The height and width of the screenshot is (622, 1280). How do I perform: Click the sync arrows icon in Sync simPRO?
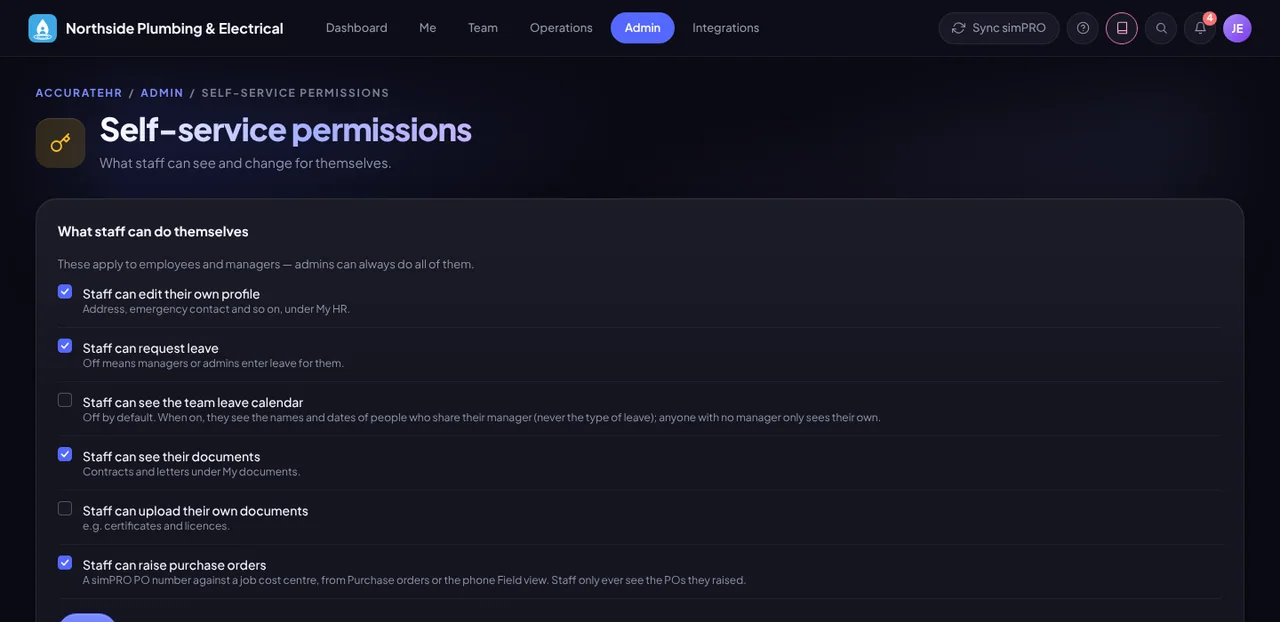point(959,28)
